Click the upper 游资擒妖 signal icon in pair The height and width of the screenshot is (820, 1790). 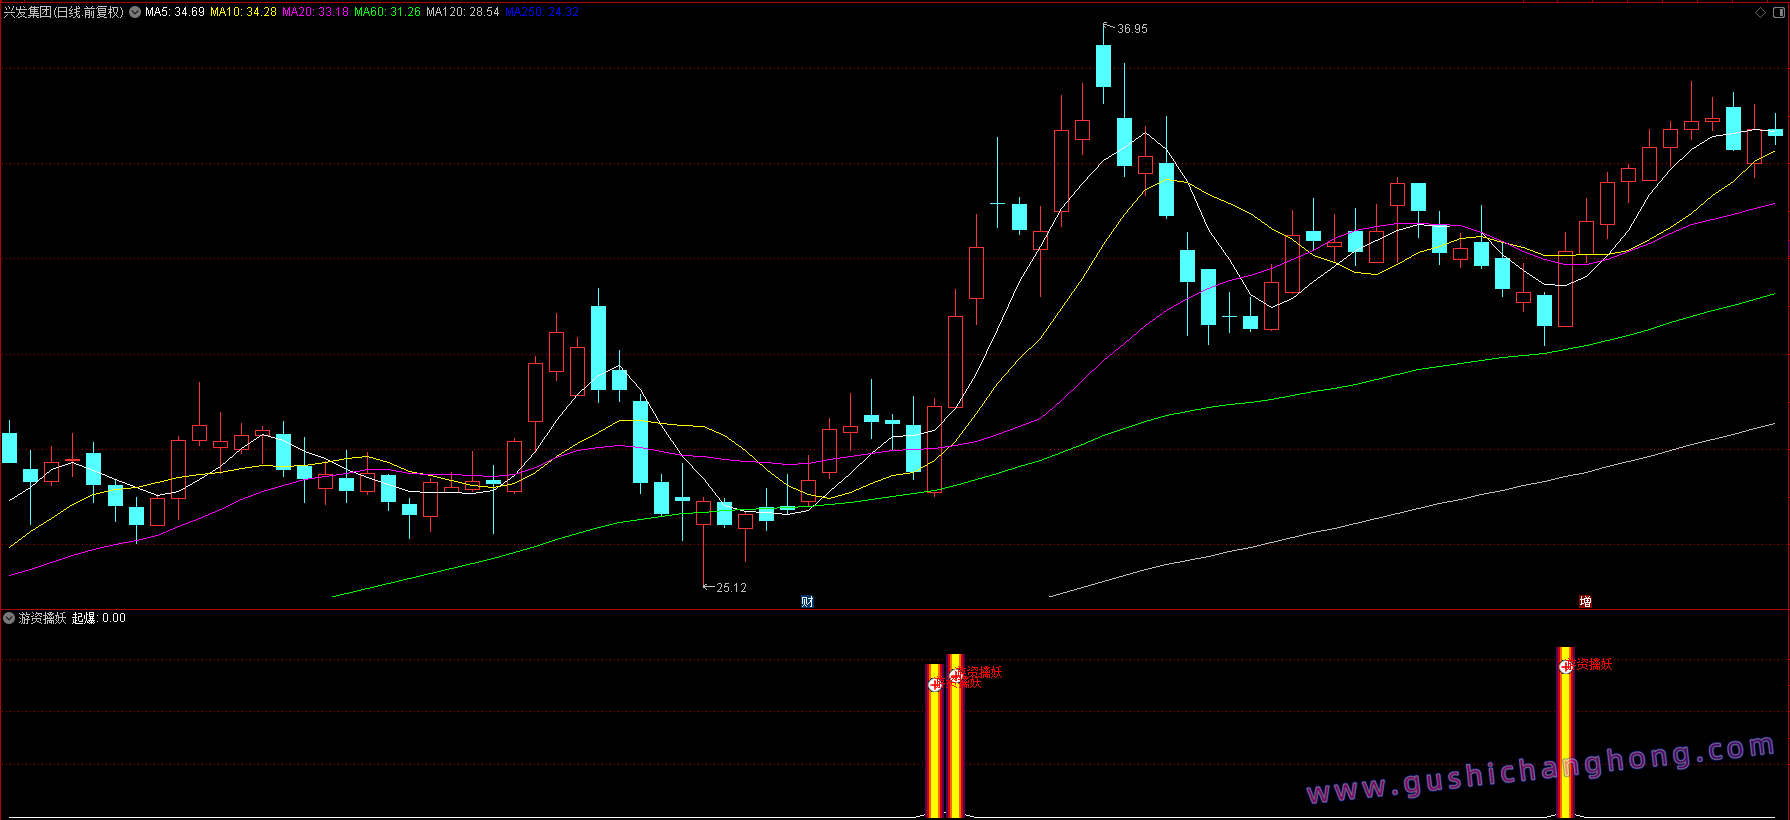955,674
